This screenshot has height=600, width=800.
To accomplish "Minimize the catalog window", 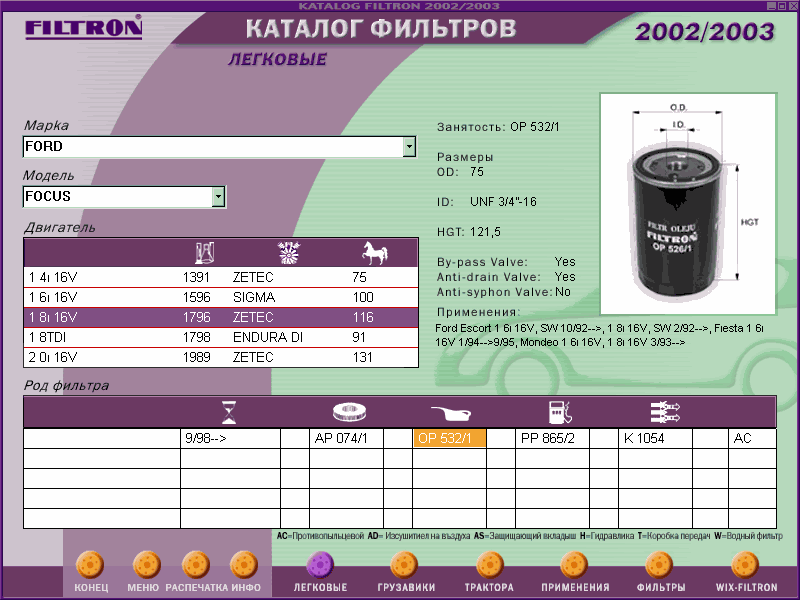I will click(x=771, y=6).
